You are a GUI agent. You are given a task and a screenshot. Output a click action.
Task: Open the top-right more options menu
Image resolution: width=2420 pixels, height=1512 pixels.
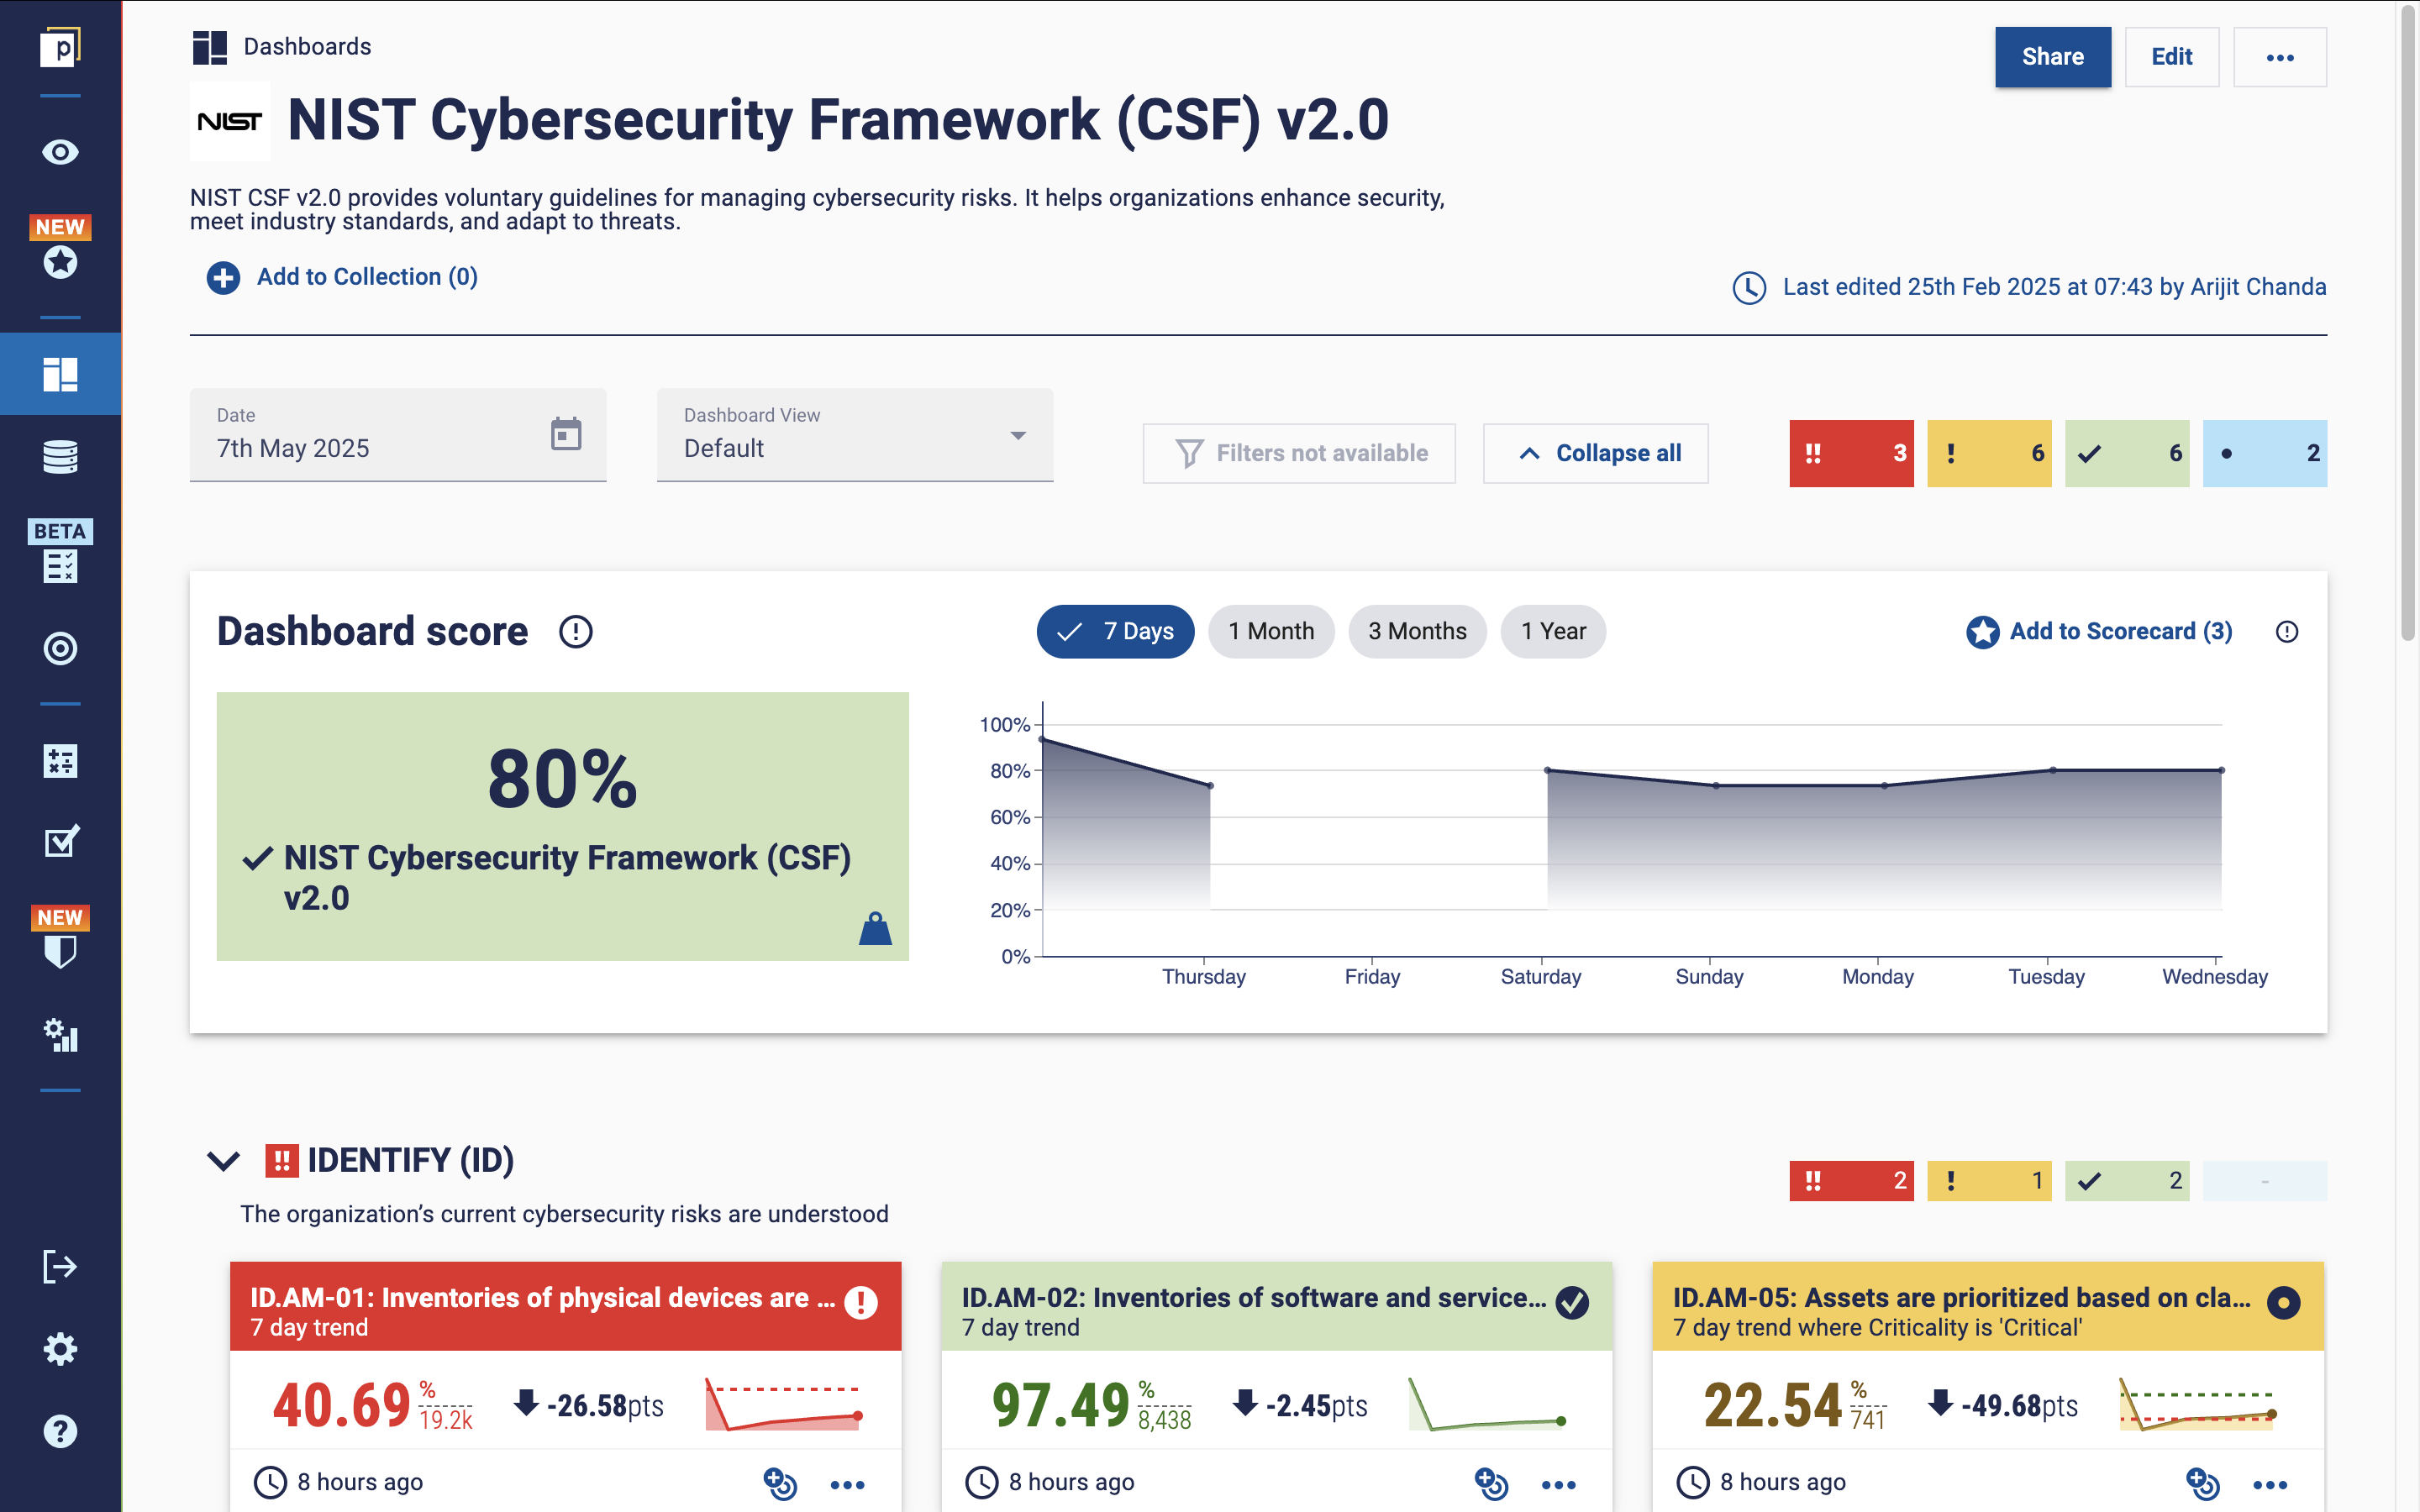coord(2280,57)
